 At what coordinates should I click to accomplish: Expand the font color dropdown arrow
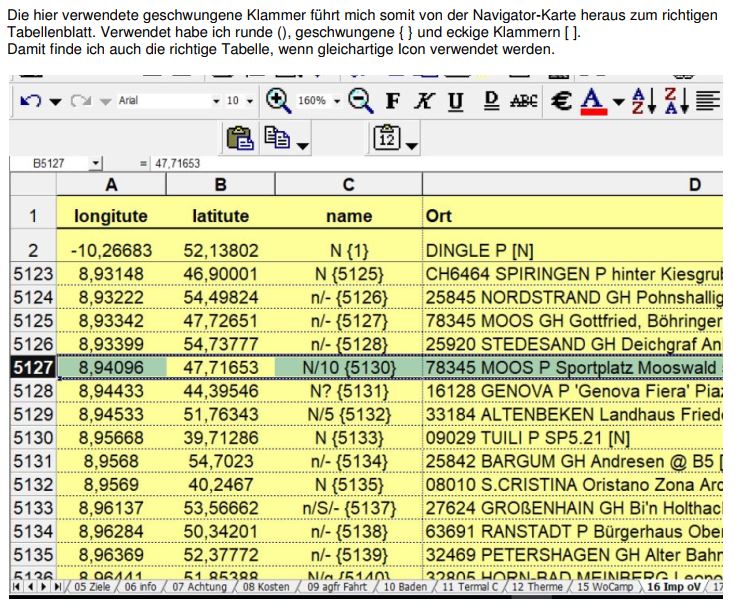click(x=618, y=101)
